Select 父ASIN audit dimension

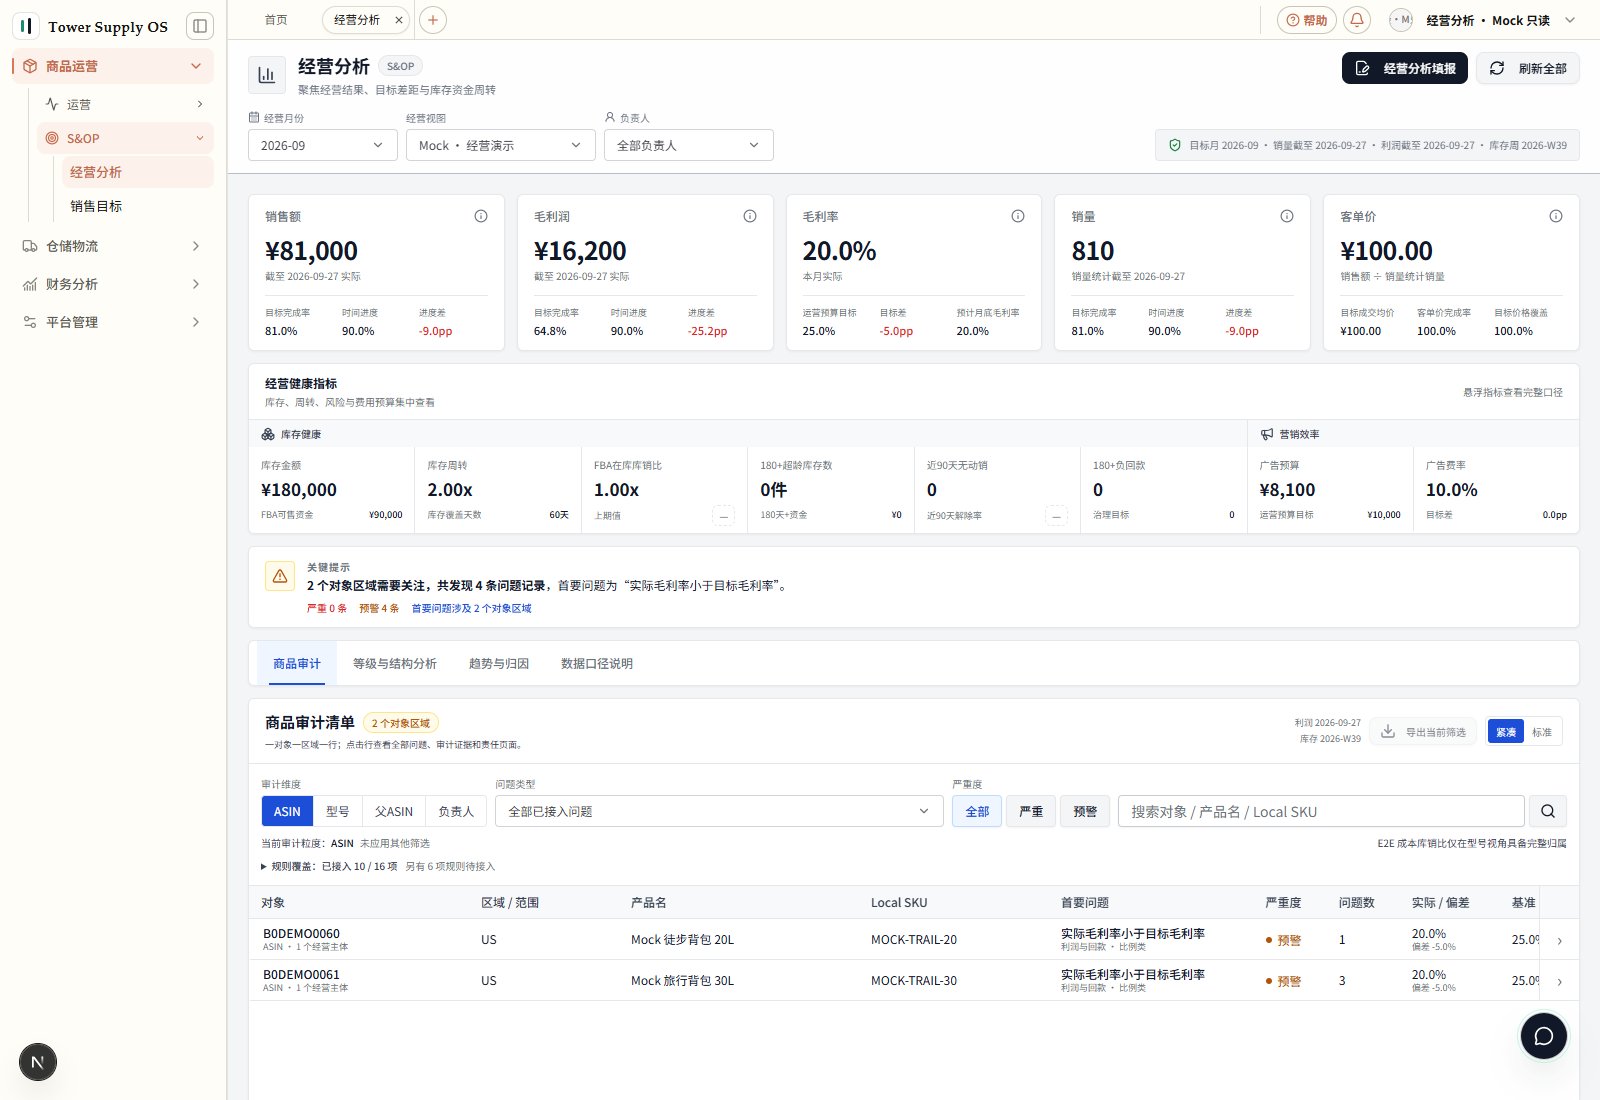click(394, 811)
